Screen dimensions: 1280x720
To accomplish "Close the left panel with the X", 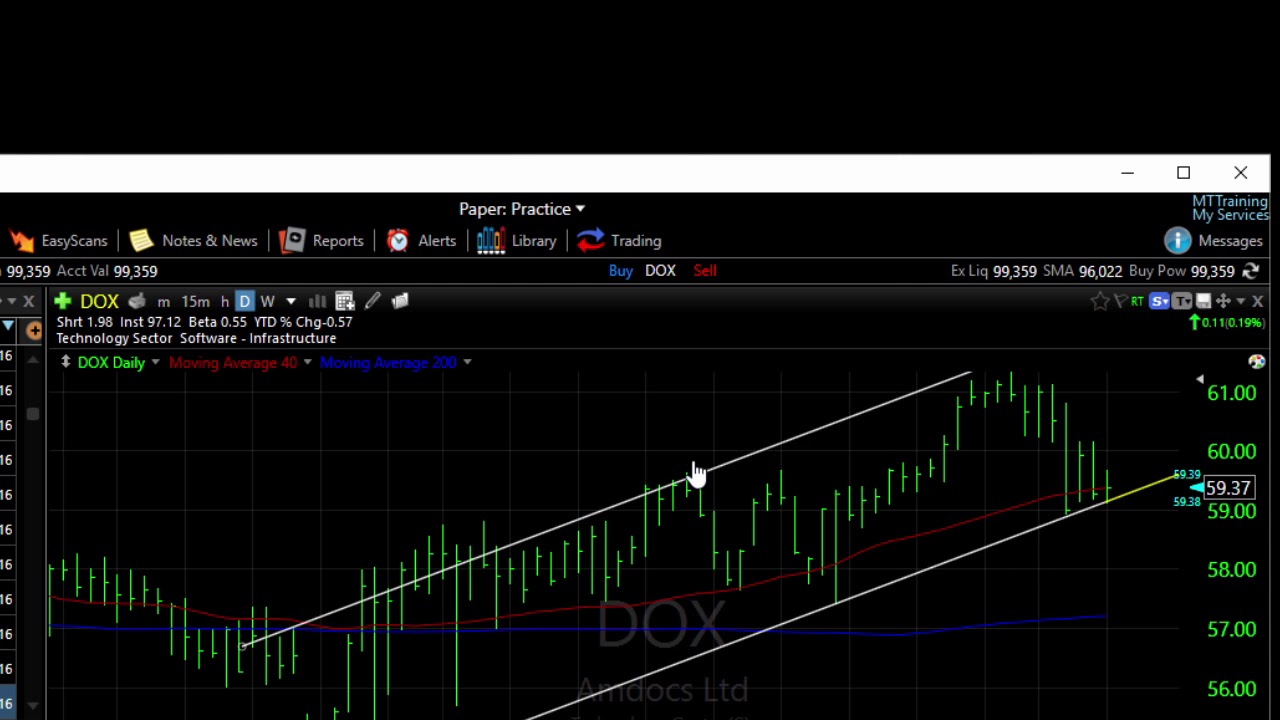I will point(28,301).
